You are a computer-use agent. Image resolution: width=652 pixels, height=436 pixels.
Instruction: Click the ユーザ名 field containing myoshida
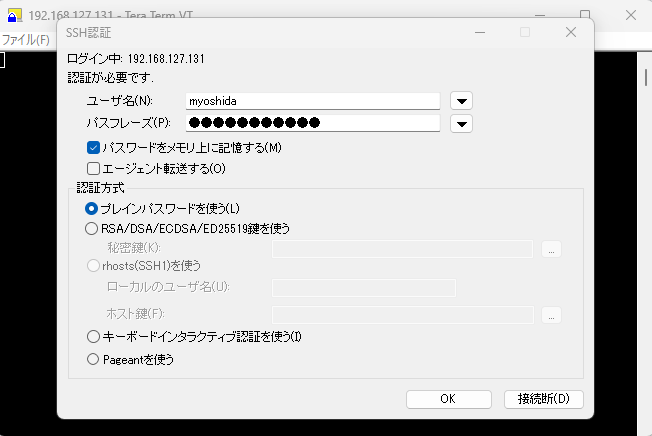coord(313,101)
